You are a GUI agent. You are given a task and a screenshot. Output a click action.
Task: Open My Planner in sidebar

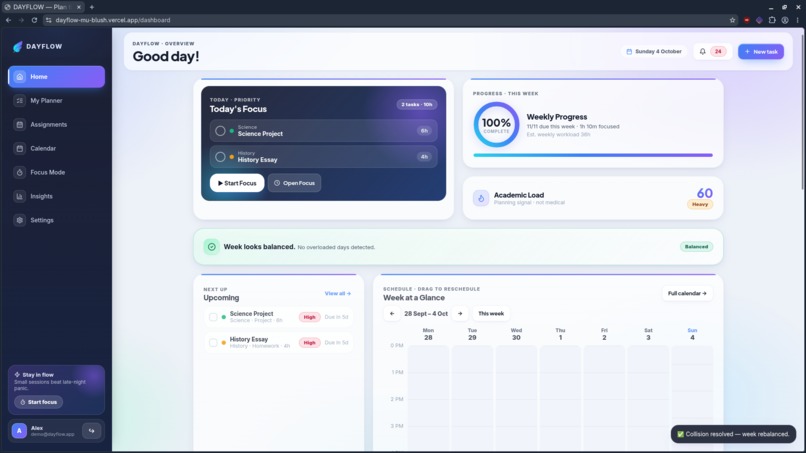pyautogui.click(x=56, y=101)
